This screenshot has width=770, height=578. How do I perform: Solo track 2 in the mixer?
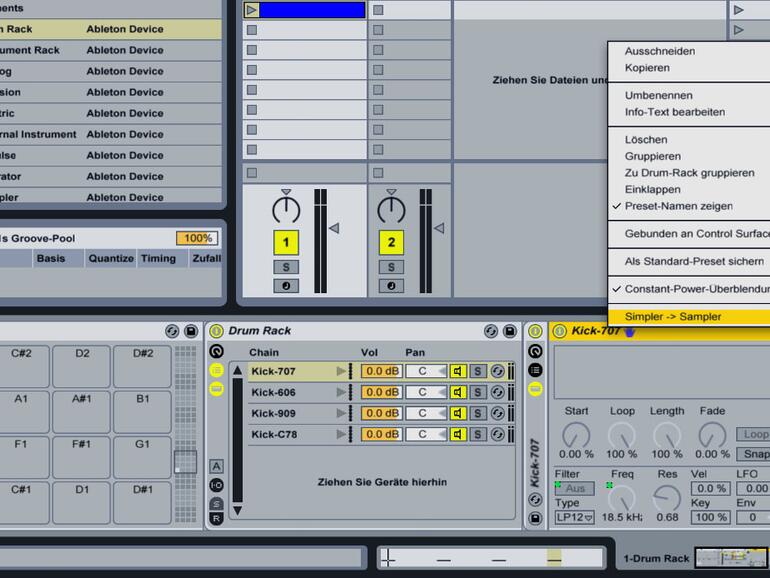[391, 267]
